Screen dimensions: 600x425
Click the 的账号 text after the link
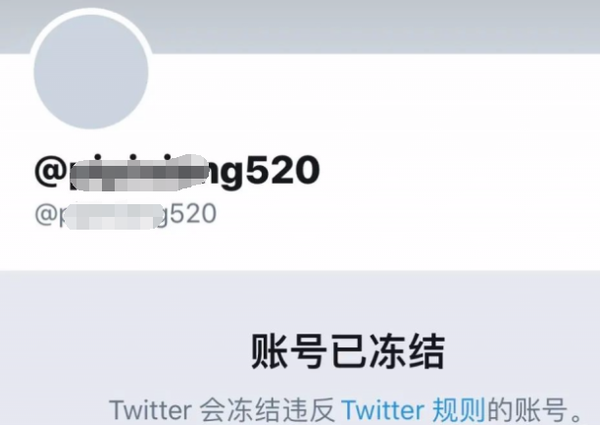526,410
